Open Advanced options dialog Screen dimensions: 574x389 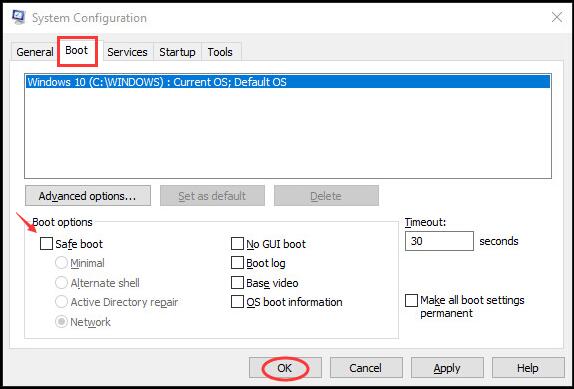(88, 196)
